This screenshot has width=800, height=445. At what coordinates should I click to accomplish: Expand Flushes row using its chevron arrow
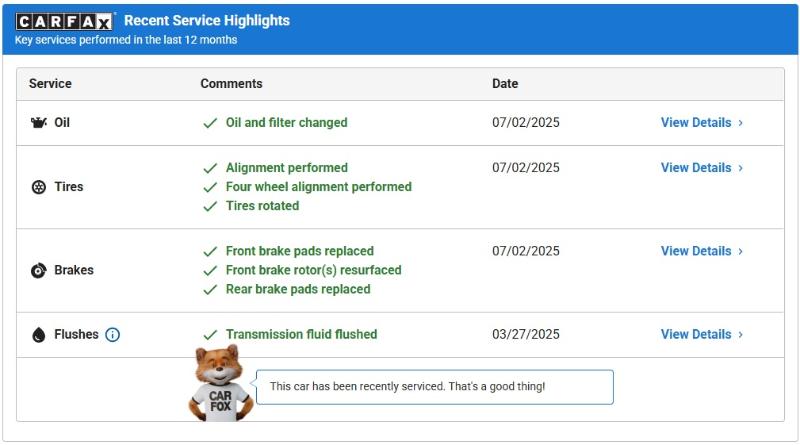click(741, 334)
